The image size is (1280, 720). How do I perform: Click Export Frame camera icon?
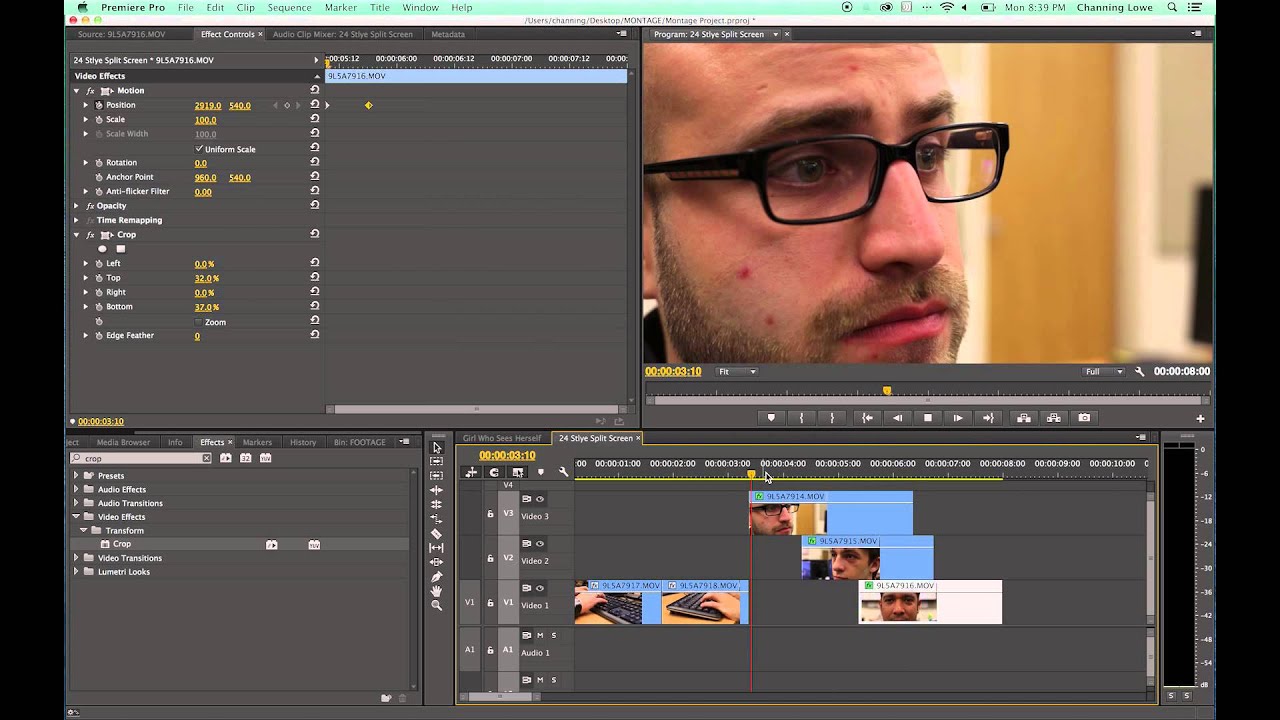(1084, 418)
